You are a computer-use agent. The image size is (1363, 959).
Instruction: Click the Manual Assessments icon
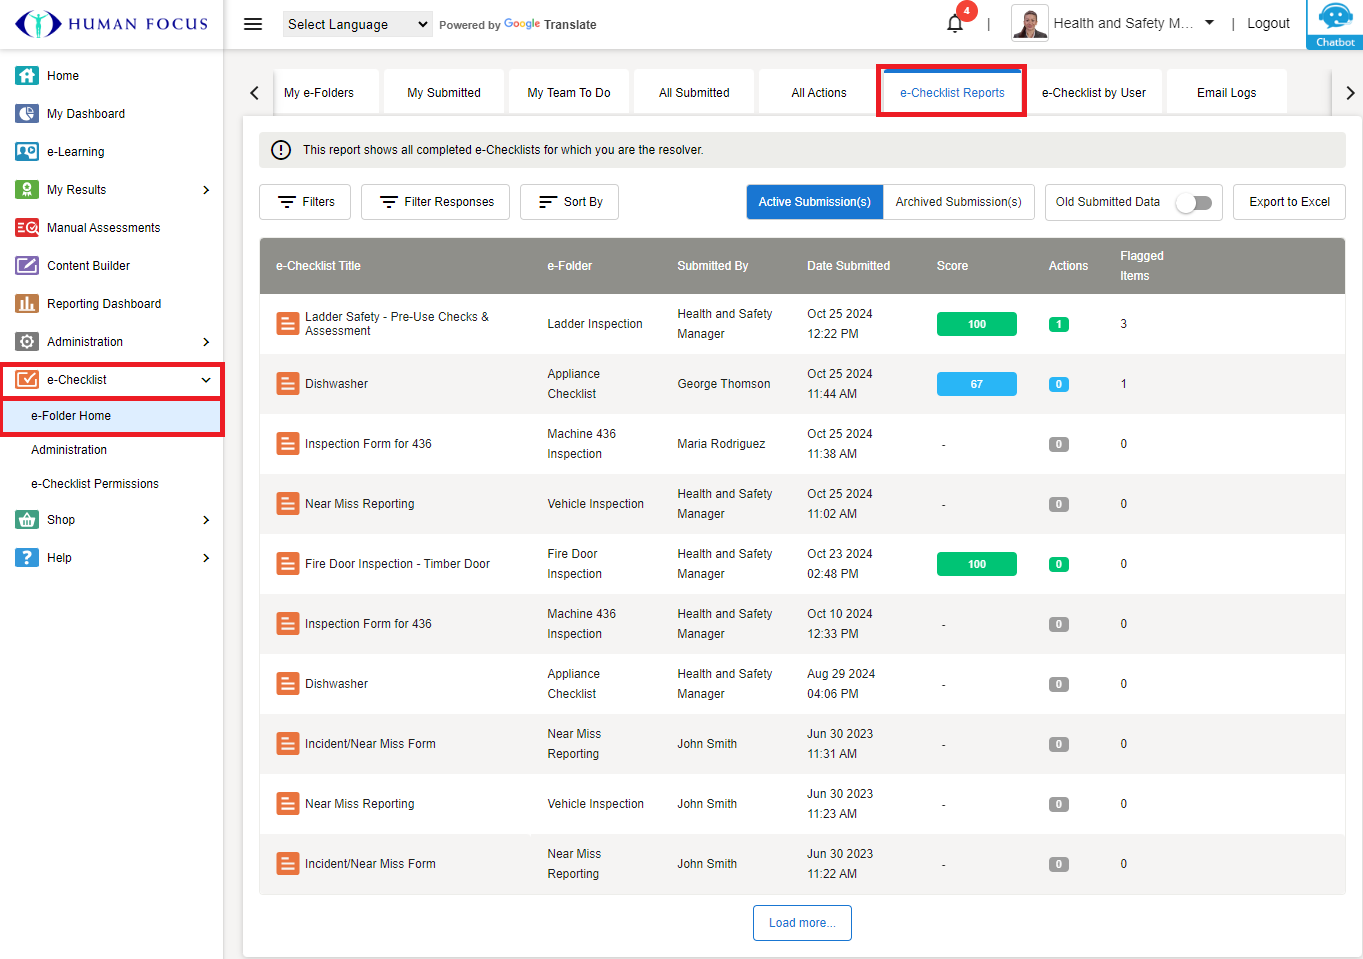coord(27,228)
